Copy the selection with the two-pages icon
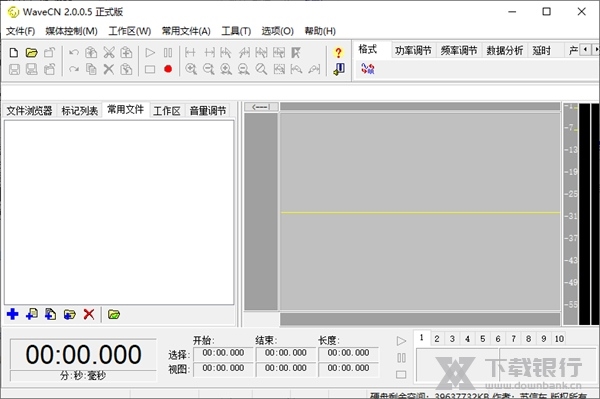Viewport: 600px width, 399px height. pos(91,69)
